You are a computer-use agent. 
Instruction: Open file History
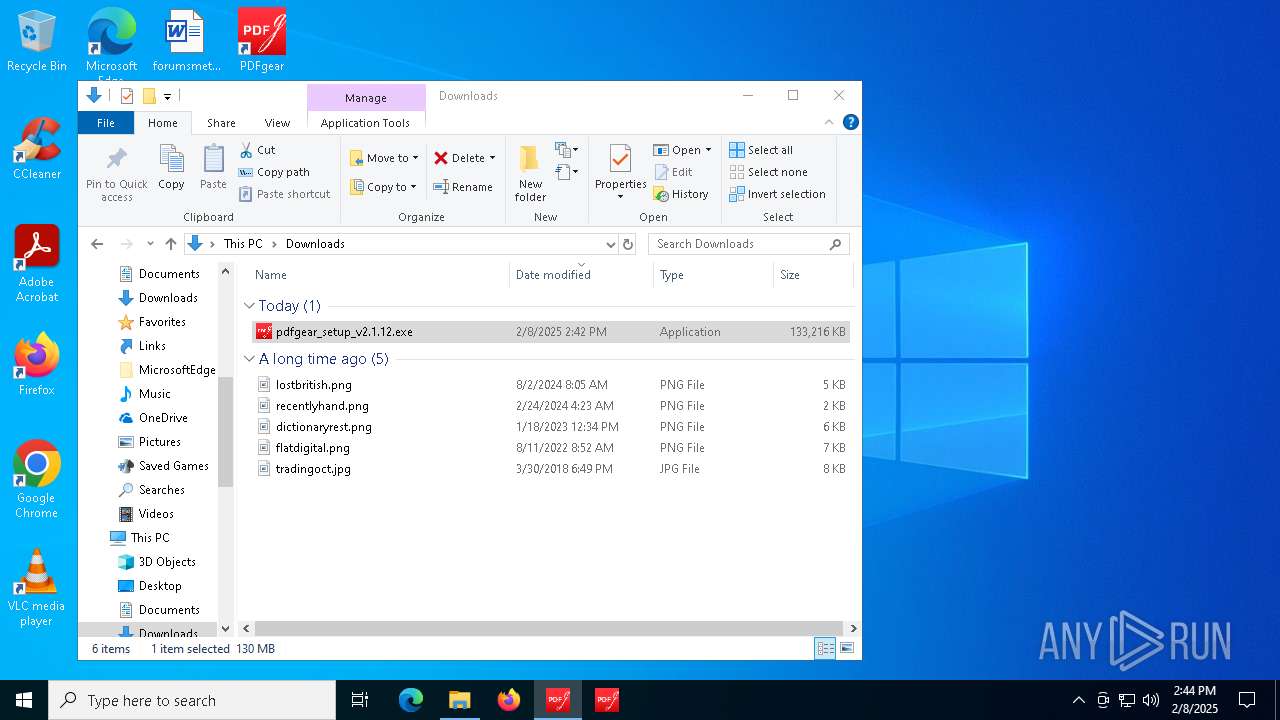681,194
